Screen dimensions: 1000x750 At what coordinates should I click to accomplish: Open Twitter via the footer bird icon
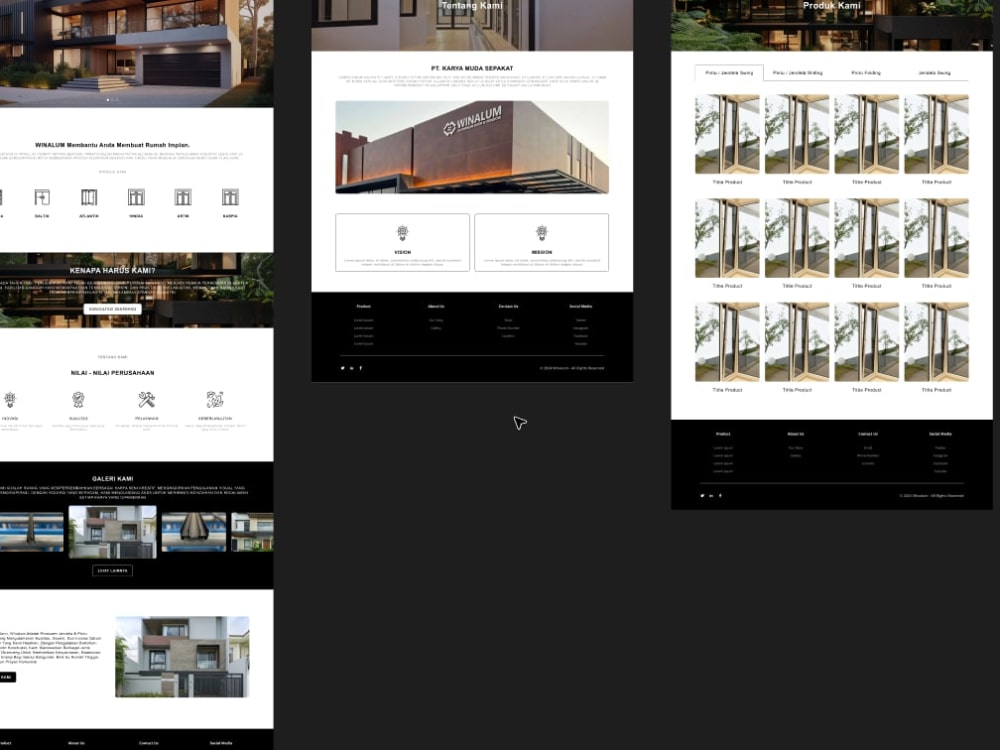(x=342, y=368)
